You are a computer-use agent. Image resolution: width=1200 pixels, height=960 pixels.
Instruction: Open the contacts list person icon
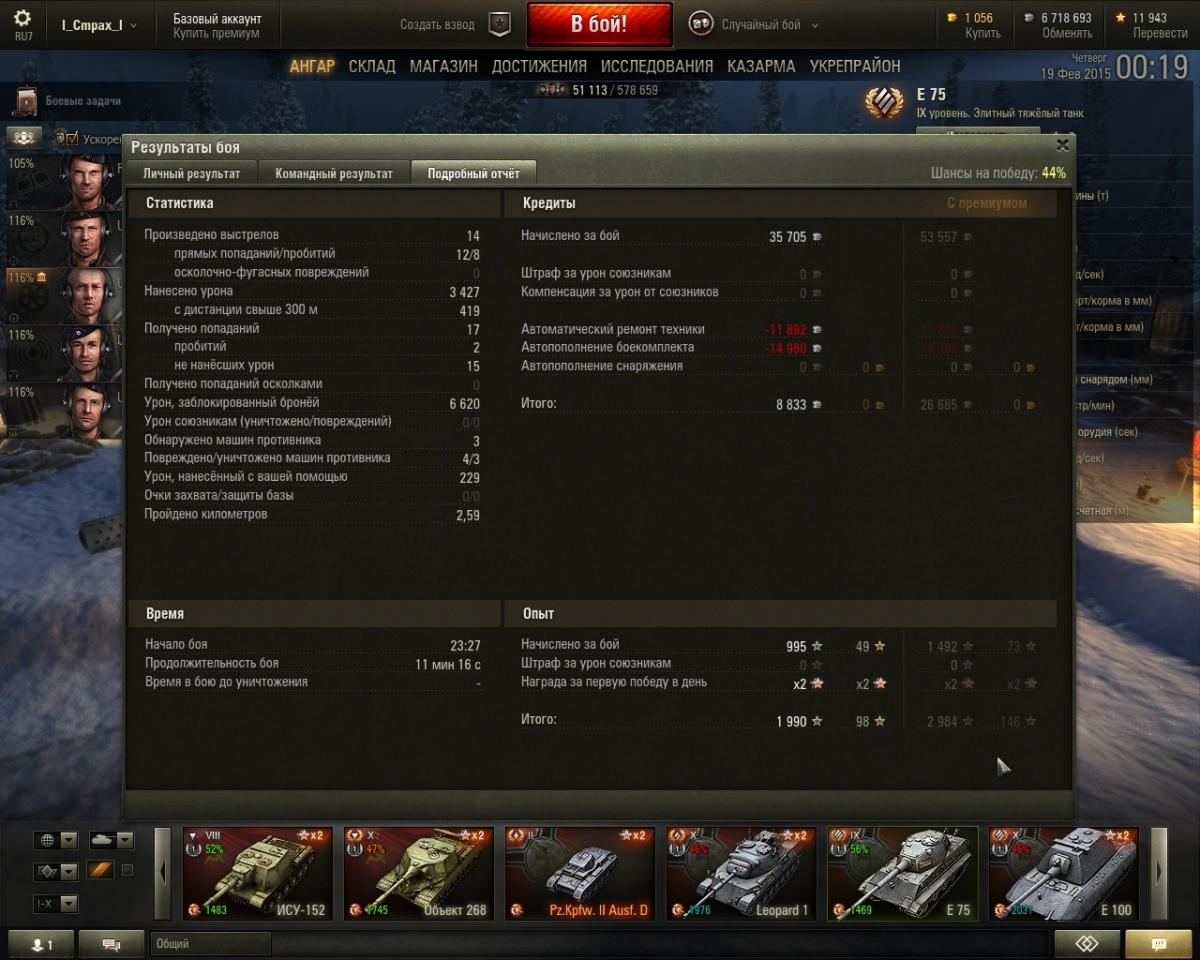40,944
